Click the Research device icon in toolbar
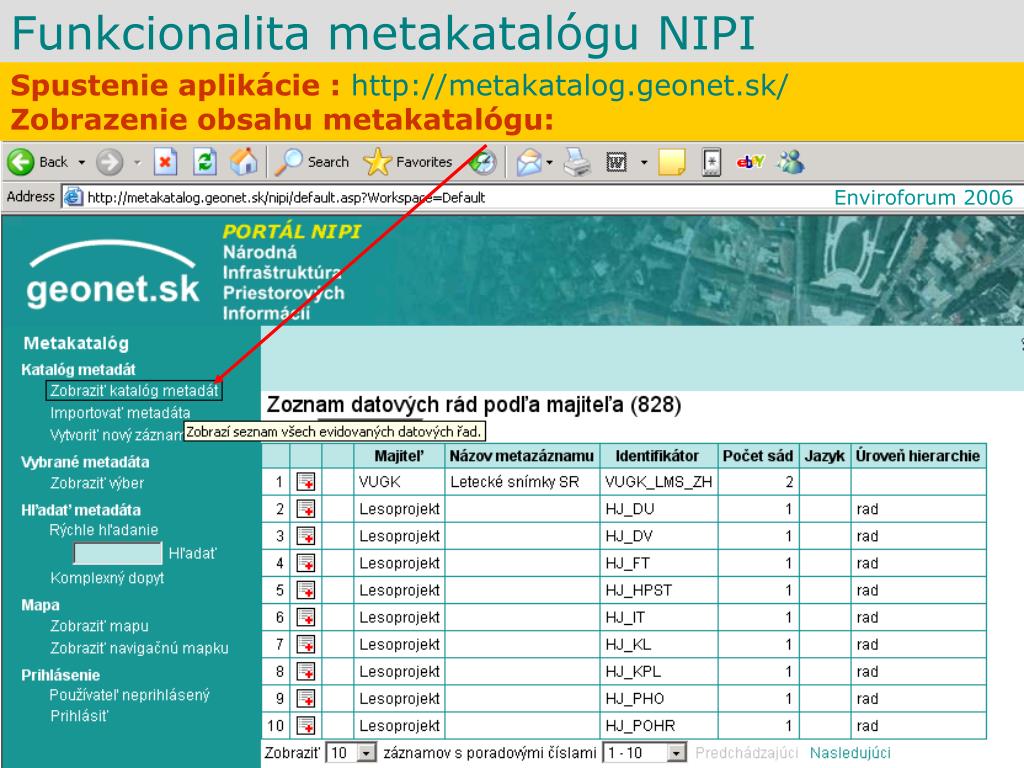The height and width of the screenshot is (768, 1024). [712, 162]
